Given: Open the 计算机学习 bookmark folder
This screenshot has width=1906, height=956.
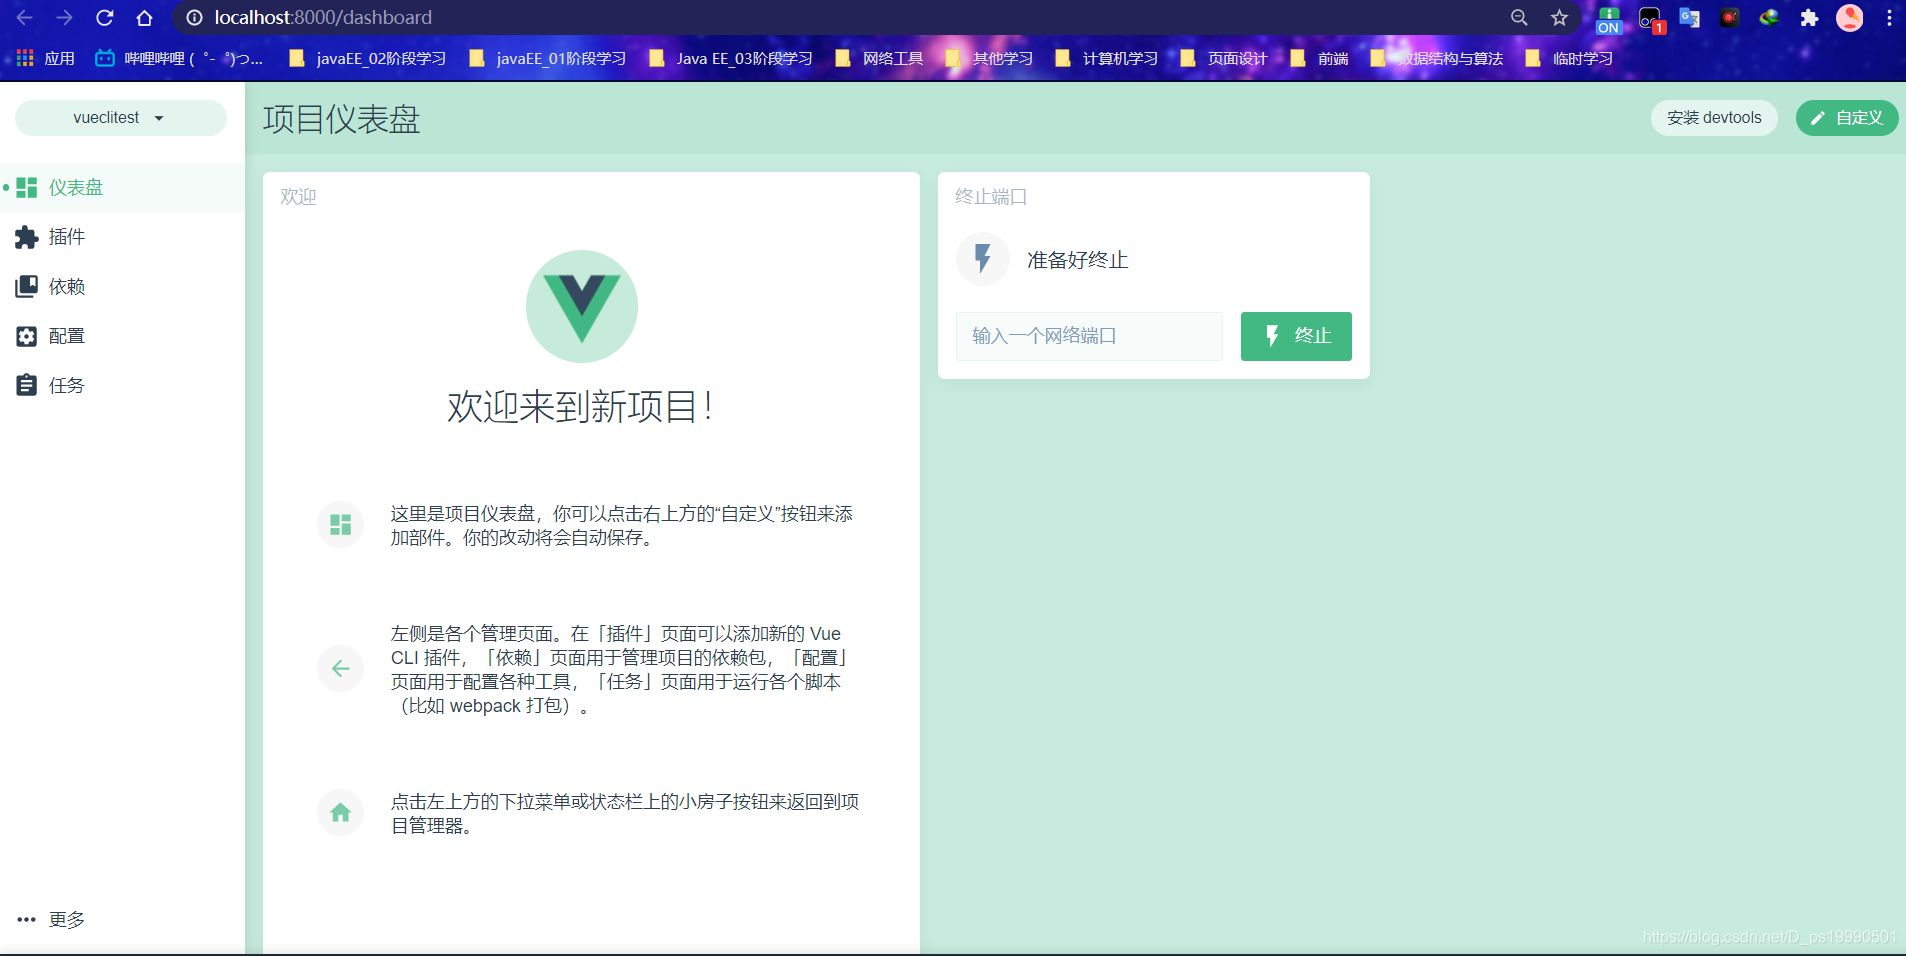Looking at the screenshot, I should (x=1107, y=59).
